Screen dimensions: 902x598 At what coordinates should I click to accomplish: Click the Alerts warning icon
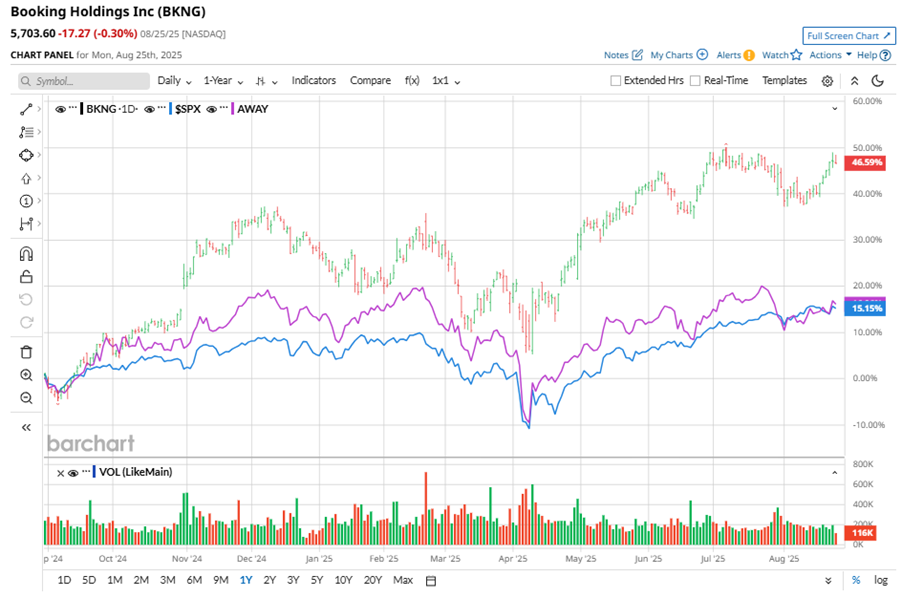coord(749,55)
